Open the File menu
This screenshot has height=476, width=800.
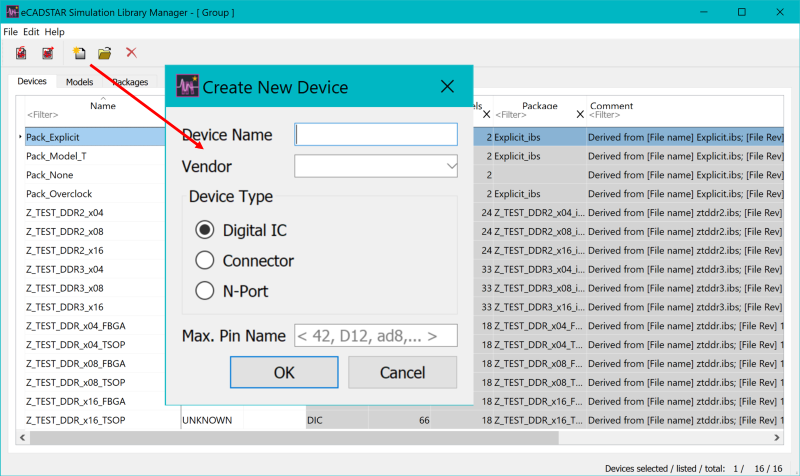[10, 32]
